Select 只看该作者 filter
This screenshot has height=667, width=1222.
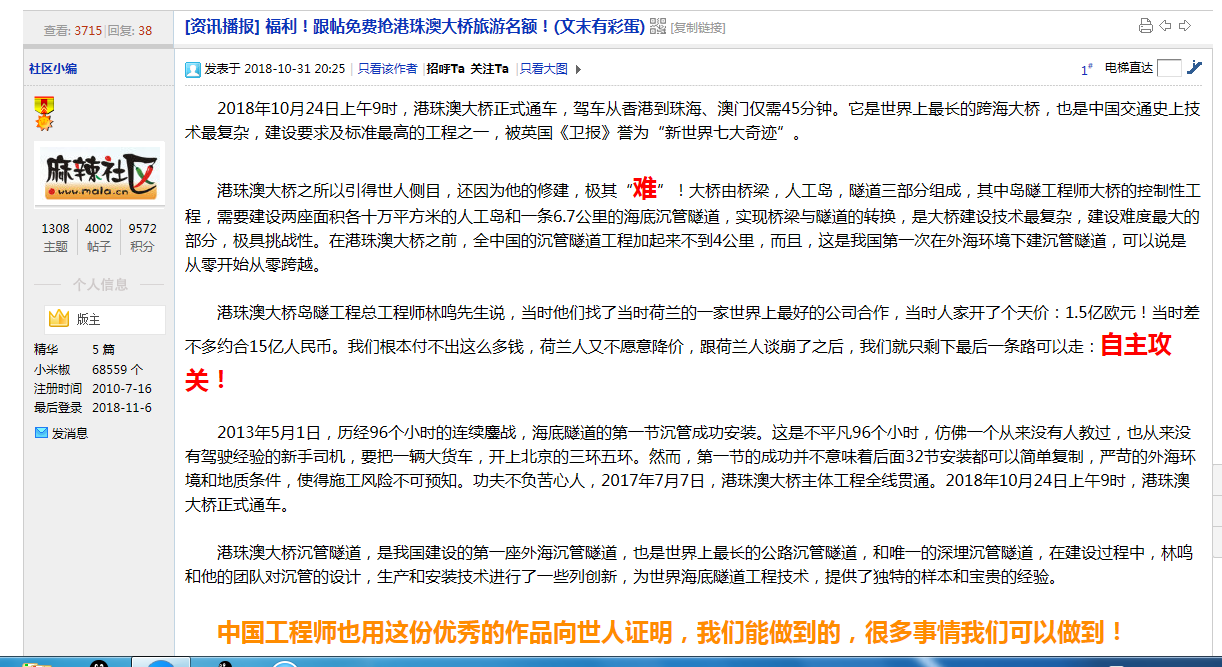pos(388,69)
